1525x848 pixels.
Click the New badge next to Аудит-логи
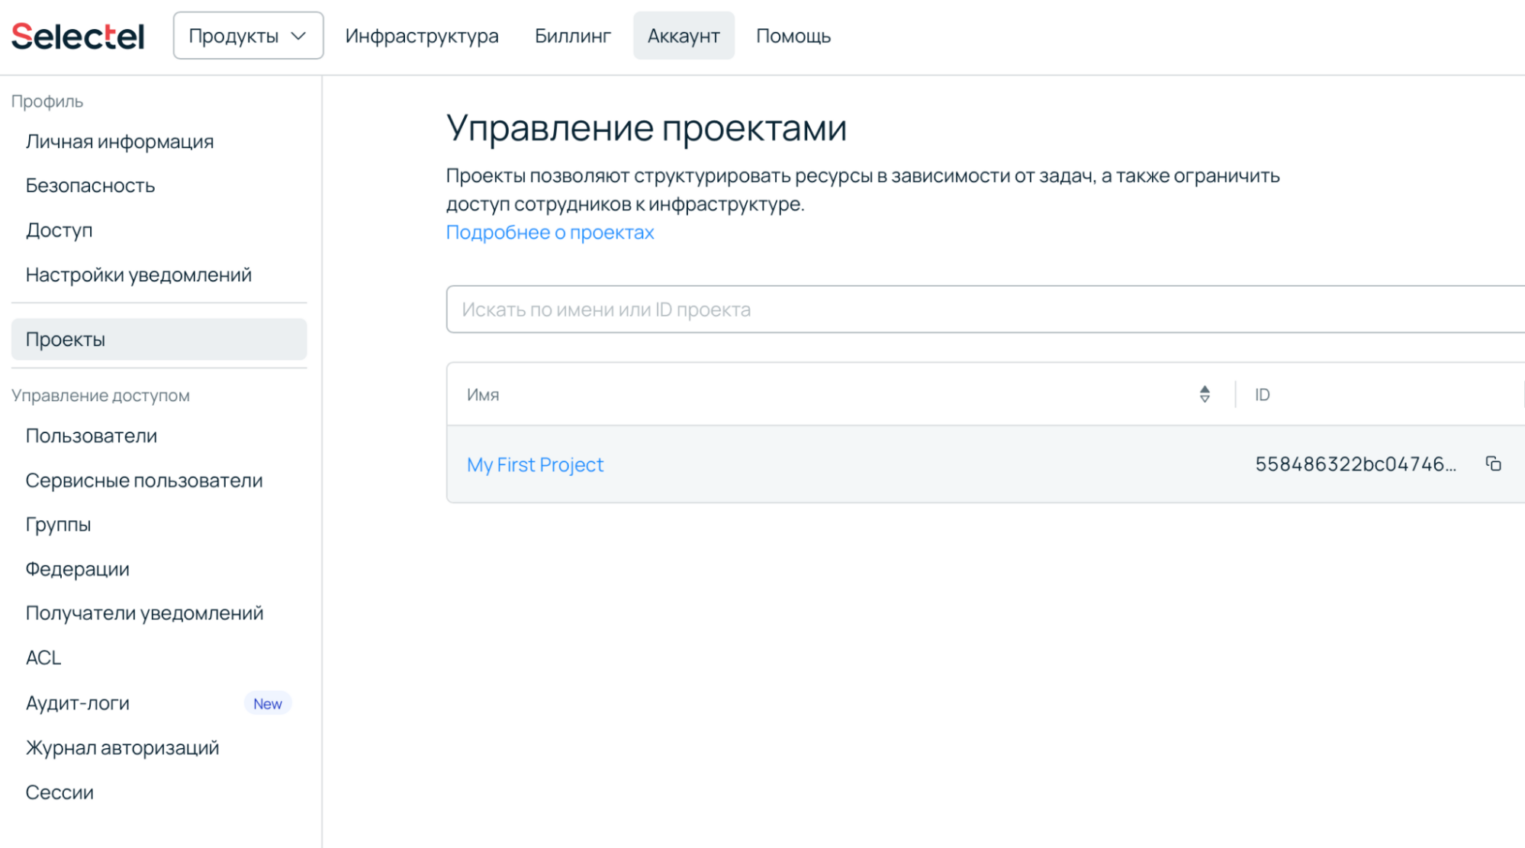coord(267,703)
